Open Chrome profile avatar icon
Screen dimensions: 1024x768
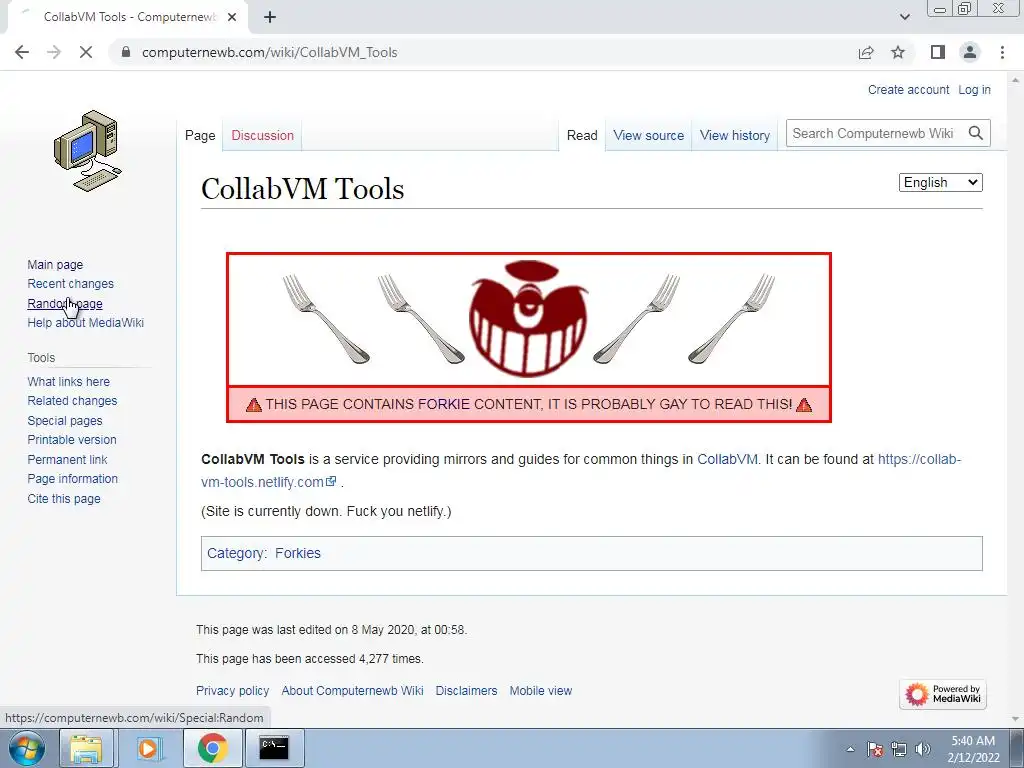coord(970,52)
